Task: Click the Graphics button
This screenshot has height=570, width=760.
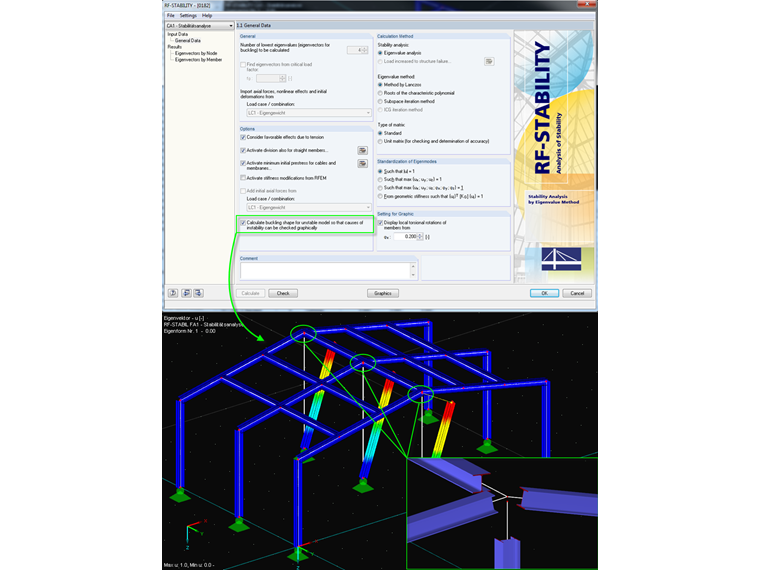Action: pos(383,293)
